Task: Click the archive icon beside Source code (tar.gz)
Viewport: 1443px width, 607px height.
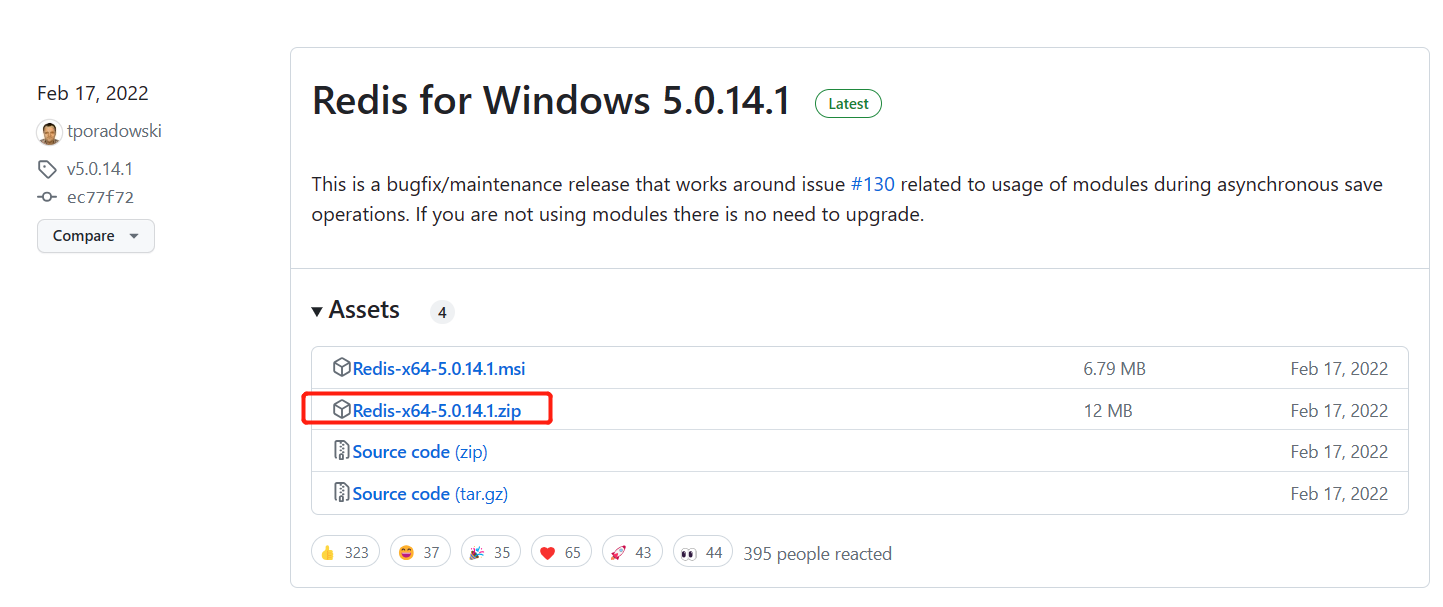Action: point(341,493)
